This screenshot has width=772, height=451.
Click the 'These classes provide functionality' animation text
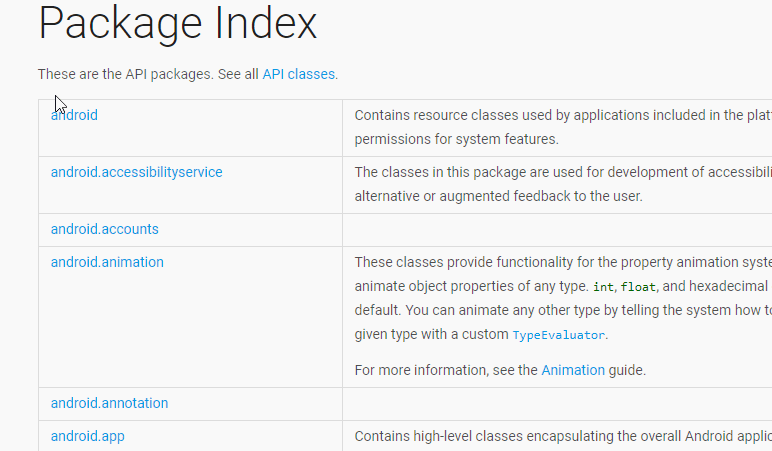(x=562, y=262)
